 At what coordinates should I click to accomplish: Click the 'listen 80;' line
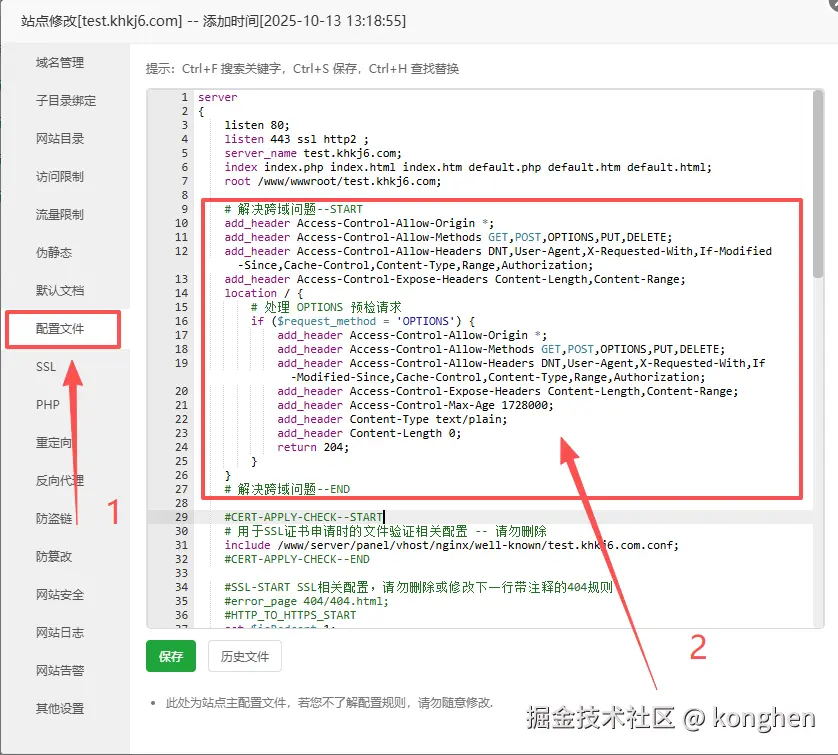(257, 125)
